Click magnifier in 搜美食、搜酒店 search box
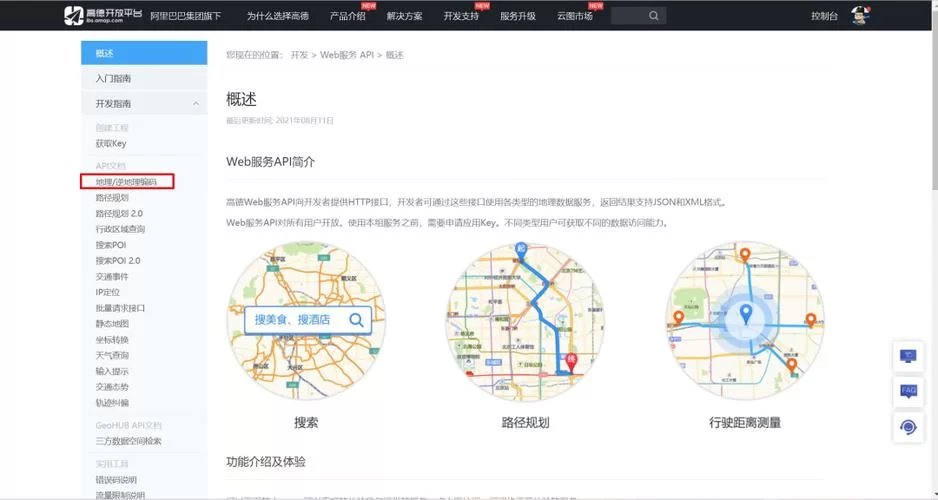The width and height of the screenshot is (938, 500). click(356, 320)
